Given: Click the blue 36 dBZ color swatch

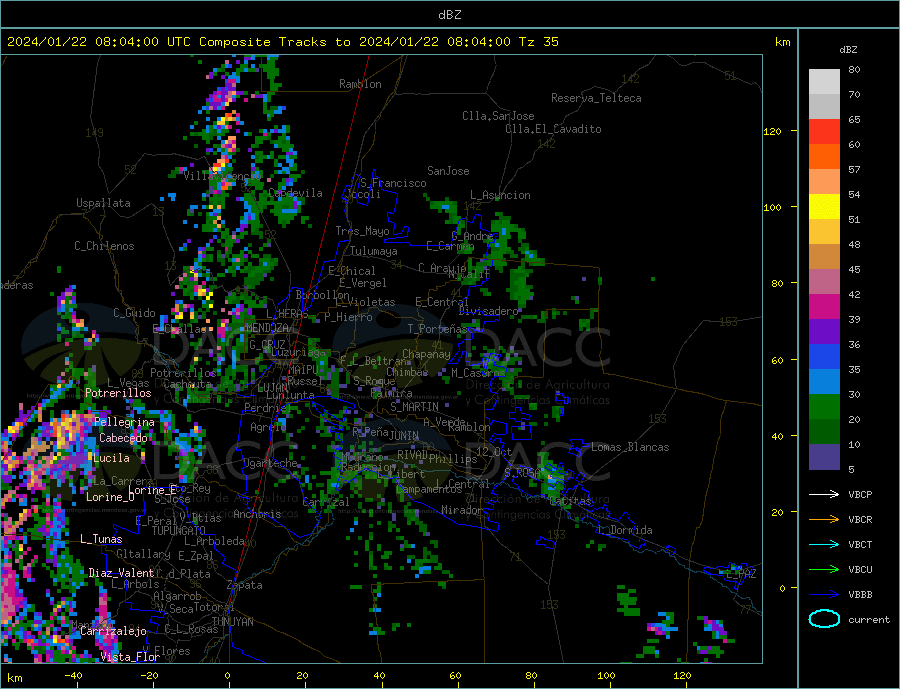Looking at the screenshot, I should 824,357.
